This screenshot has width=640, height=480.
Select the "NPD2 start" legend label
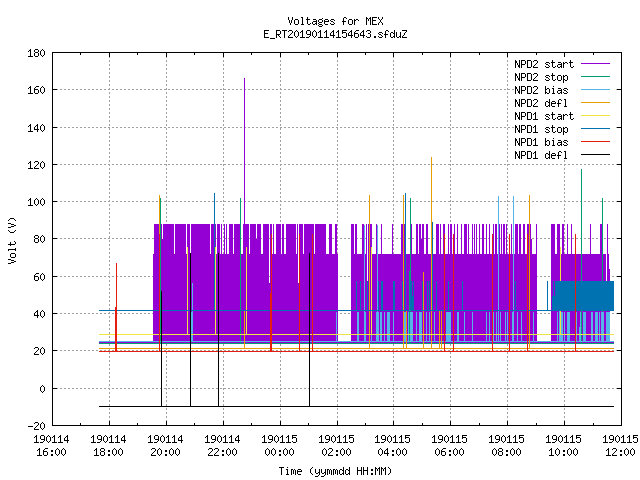pyautogui.click(x=544, y=64)
